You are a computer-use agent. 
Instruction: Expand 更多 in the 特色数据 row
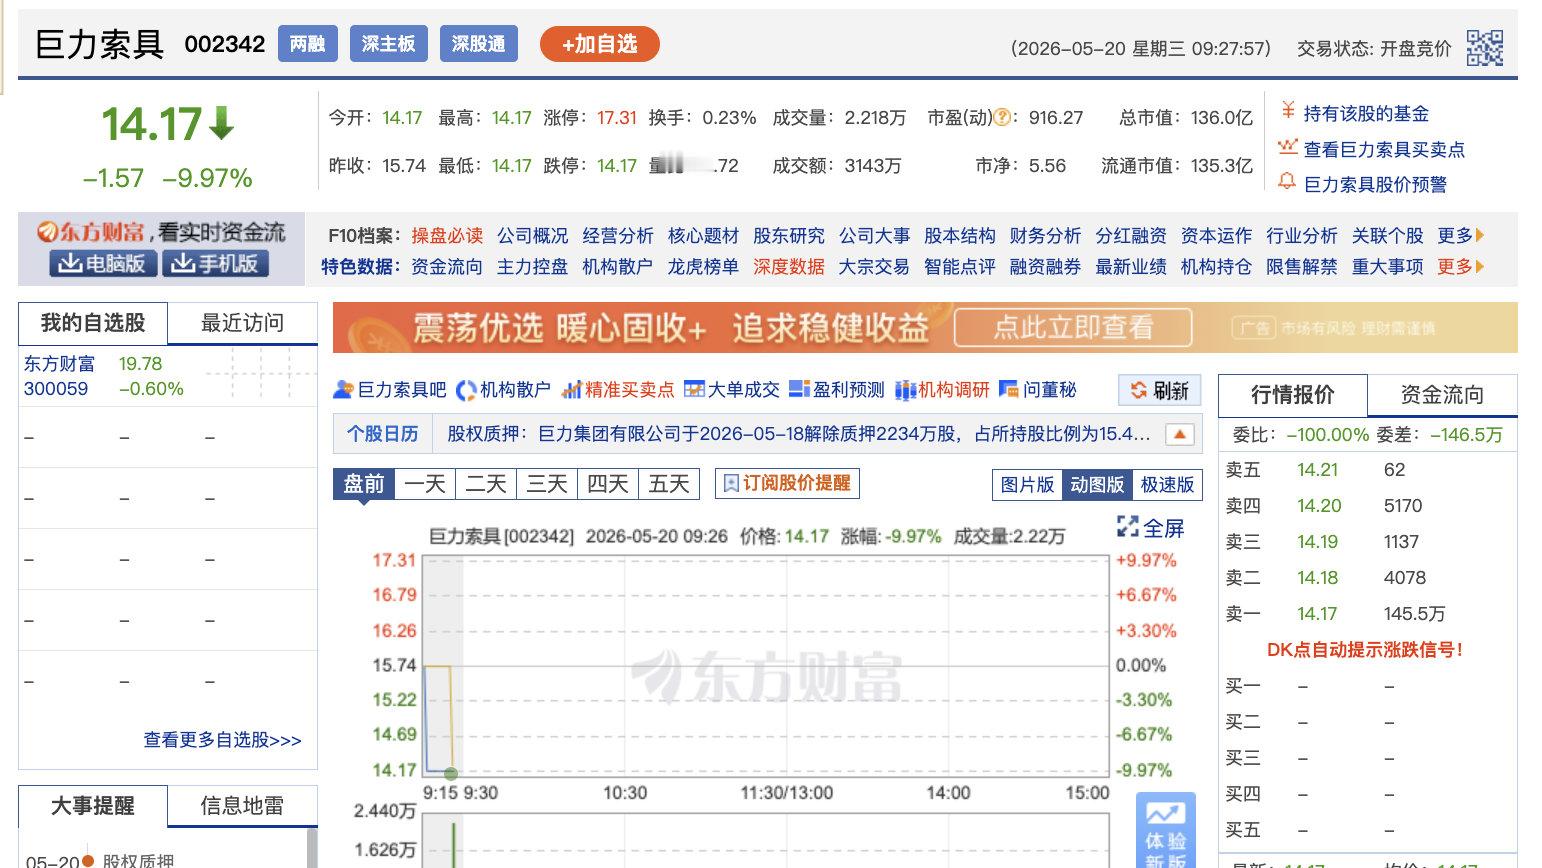(1461, 267)
